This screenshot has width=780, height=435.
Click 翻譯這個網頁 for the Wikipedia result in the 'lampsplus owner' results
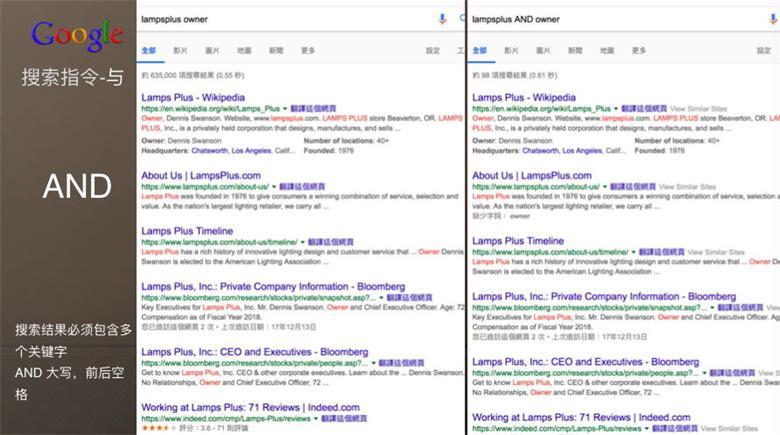pos(313,109)
